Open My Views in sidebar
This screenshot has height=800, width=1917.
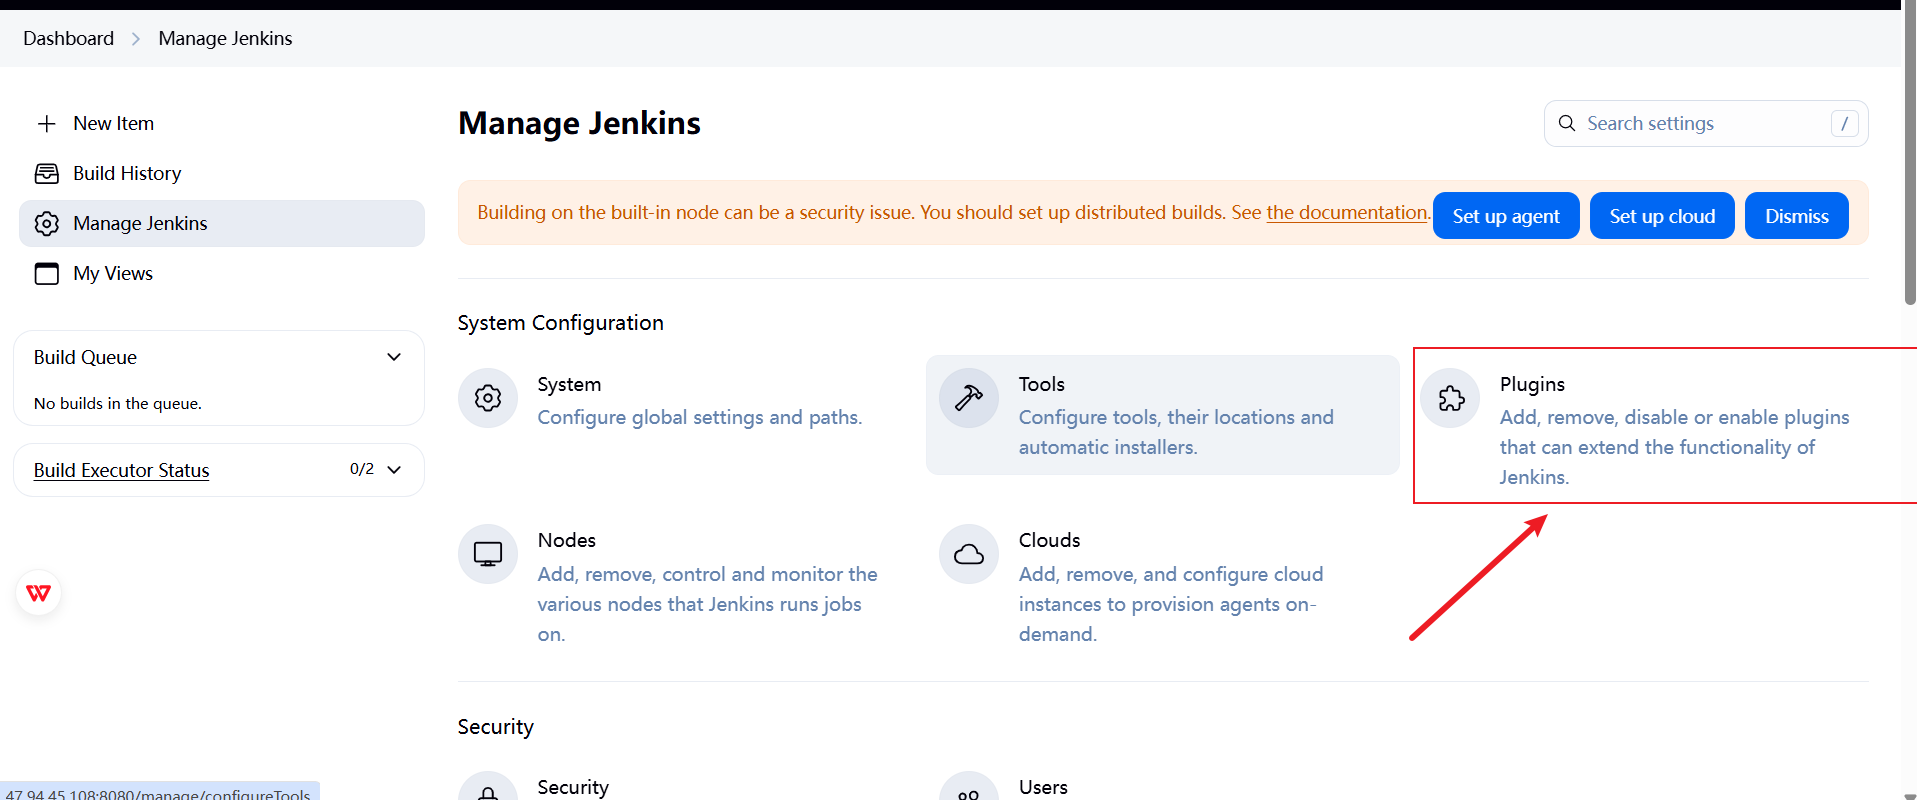point(222,273)
